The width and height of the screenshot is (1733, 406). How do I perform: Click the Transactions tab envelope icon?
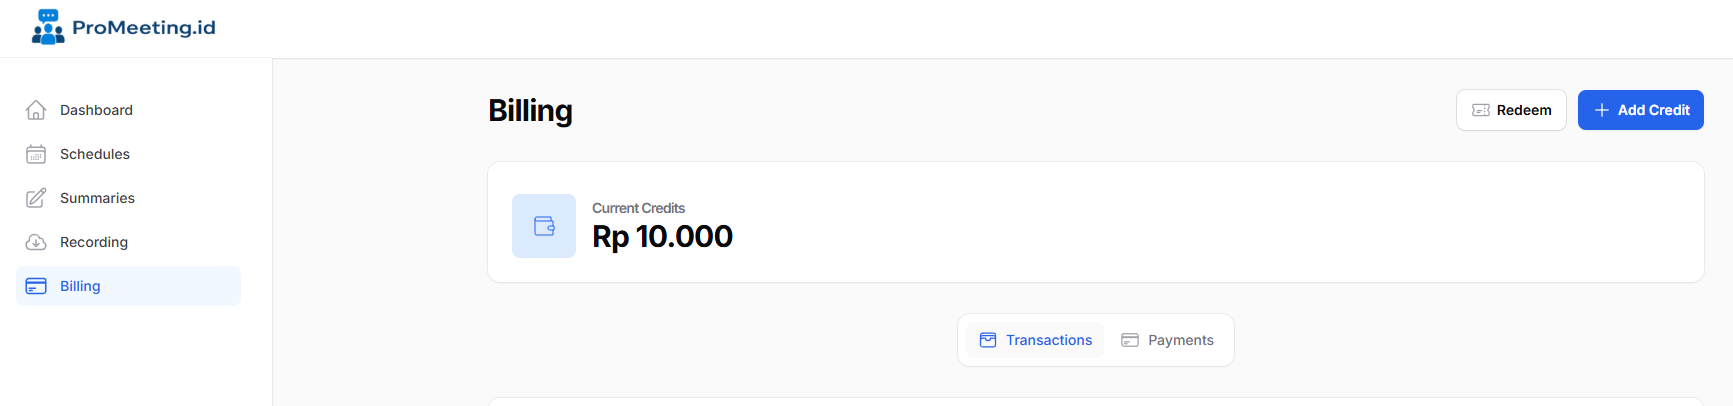(988, 340)
